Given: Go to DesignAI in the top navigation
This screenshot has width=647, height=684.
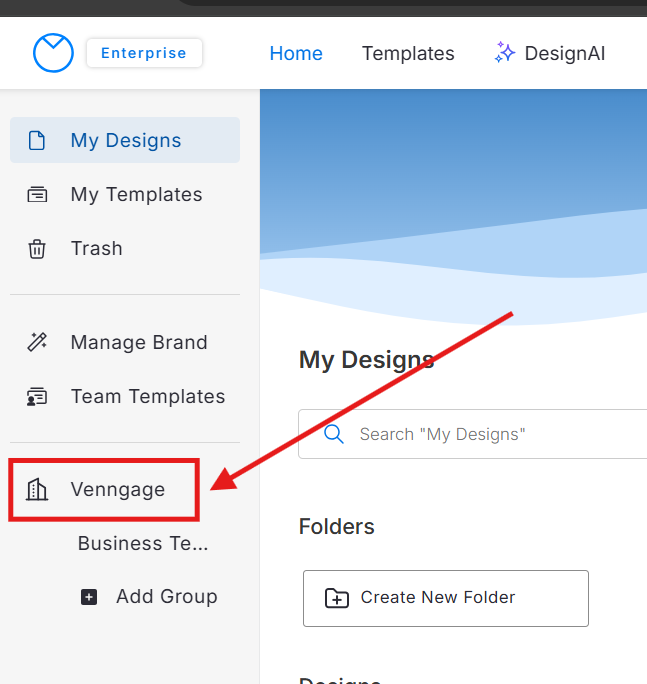Looking at the screenshot, I should [x=564, y=53].
